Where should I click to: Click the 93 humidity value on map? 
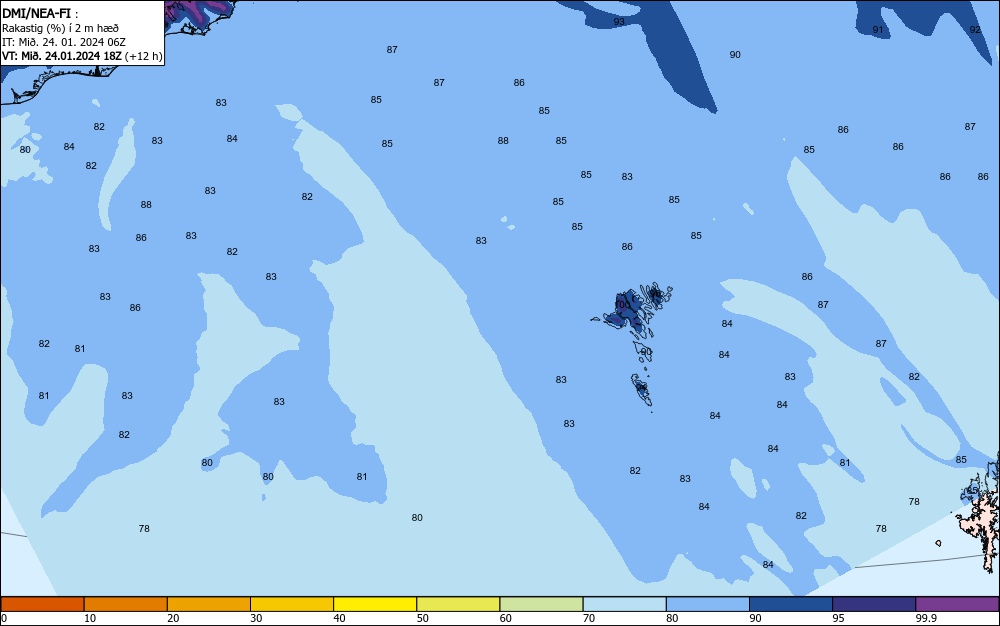[619, 22]
